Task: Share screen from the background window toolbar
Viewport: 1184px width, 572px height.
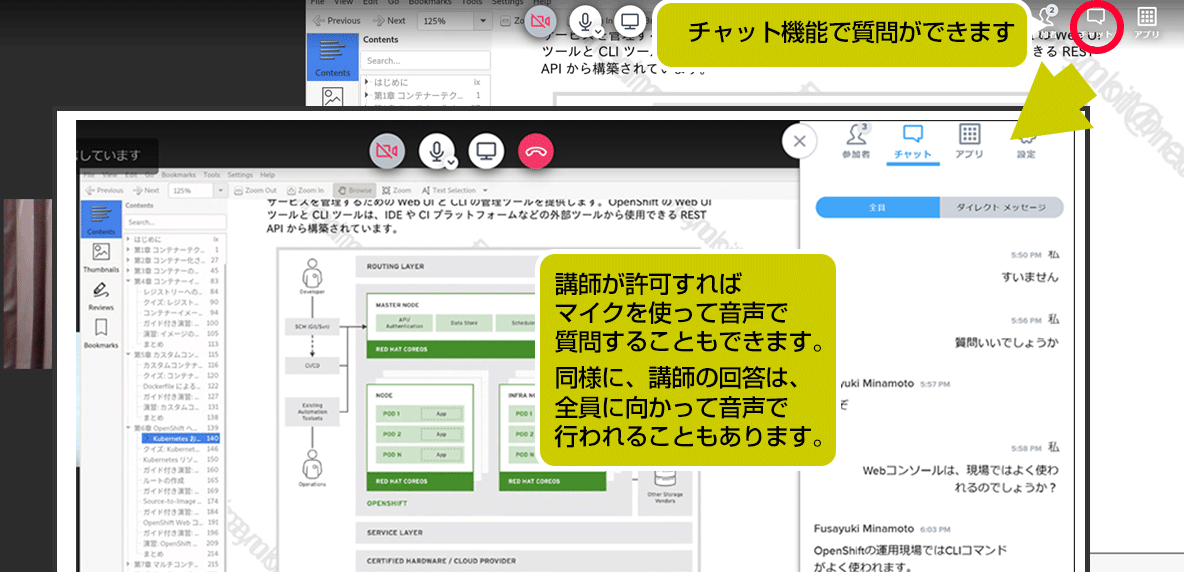Action: [631, 20]
